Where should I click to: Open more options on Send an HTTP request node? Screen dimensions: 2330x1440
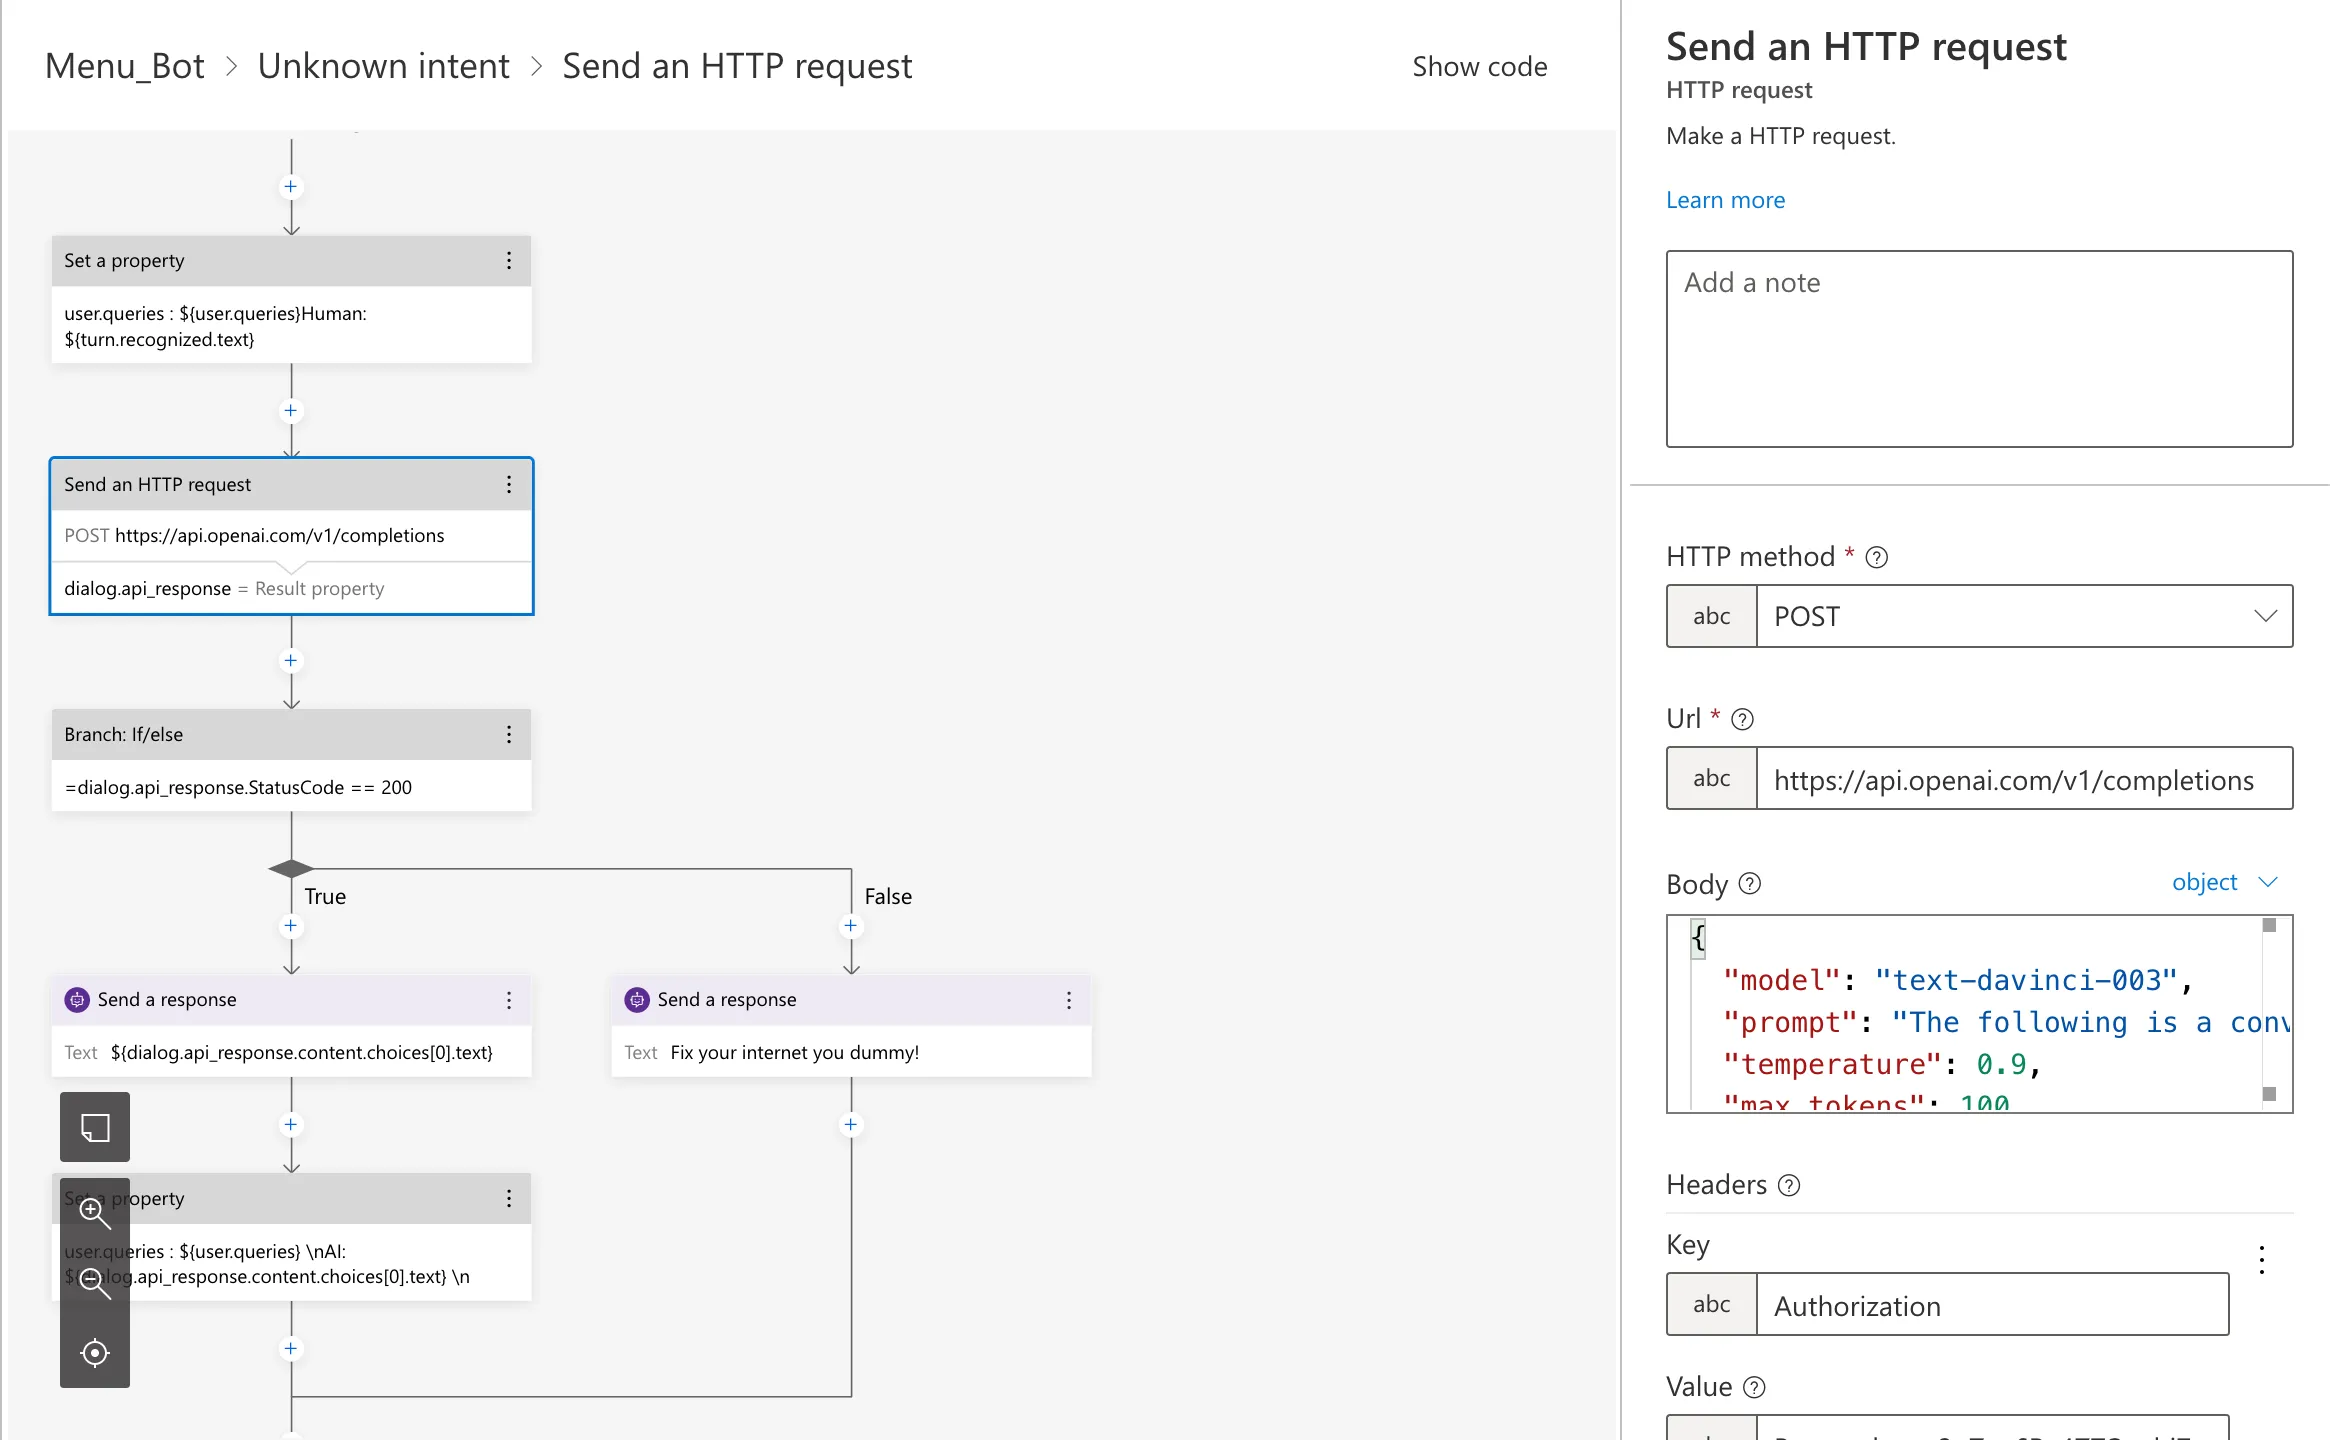[x=509, y=485]
